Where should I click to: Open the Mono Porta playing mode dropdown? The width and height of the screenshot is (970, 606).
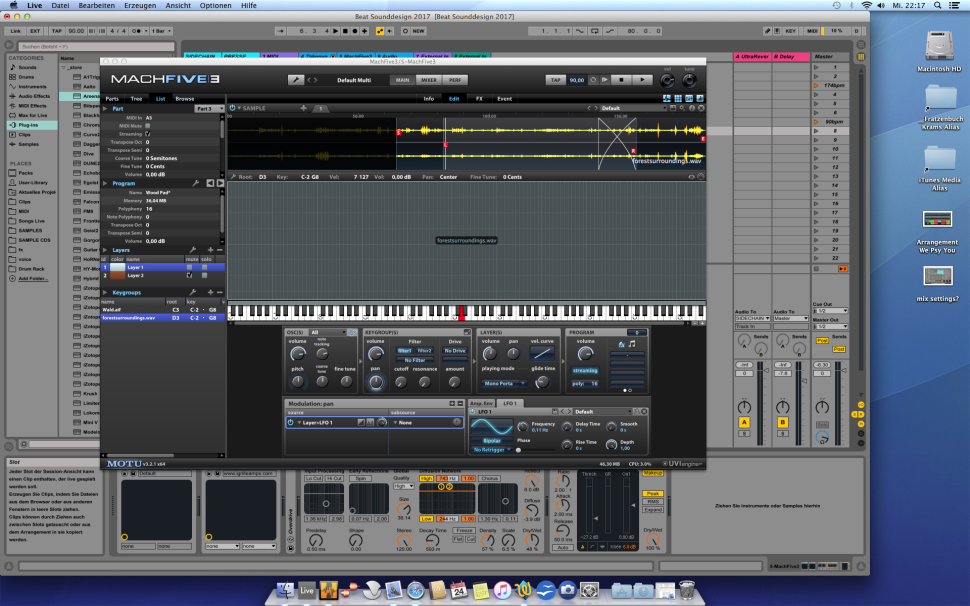(503, 383)
